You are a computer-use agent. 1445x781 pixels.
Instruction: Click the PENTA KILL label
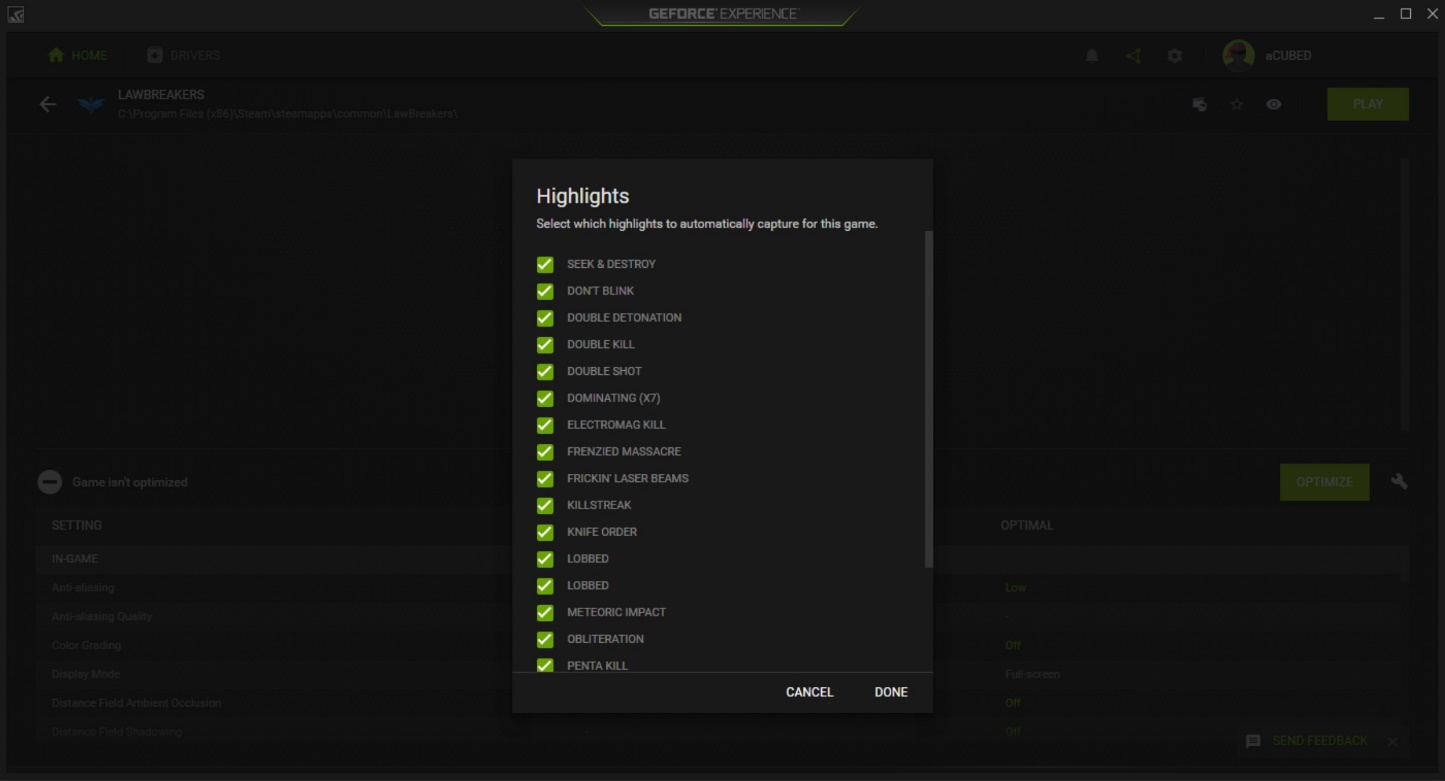click(598, 666)
